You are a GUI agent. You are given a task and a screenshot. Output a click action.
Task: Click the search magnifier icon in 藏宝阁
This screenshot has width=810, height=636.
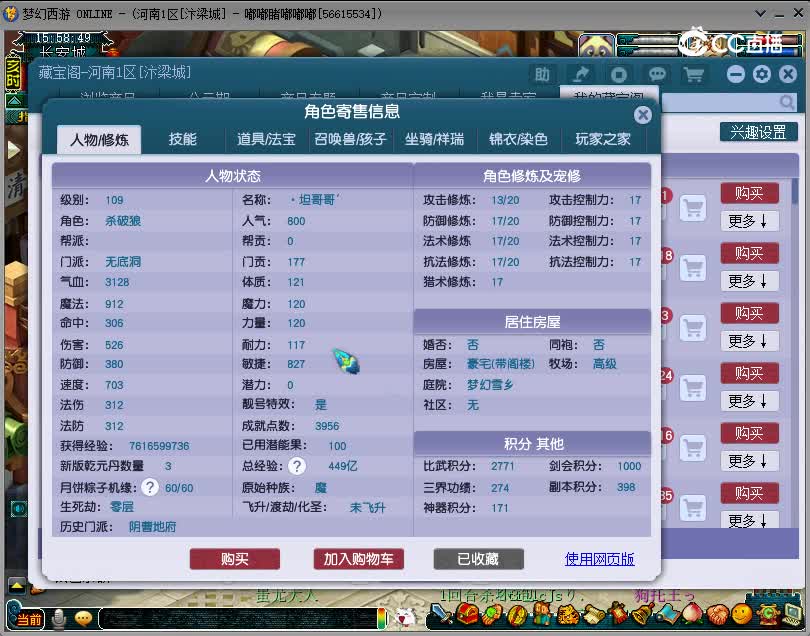coord(787,102)
